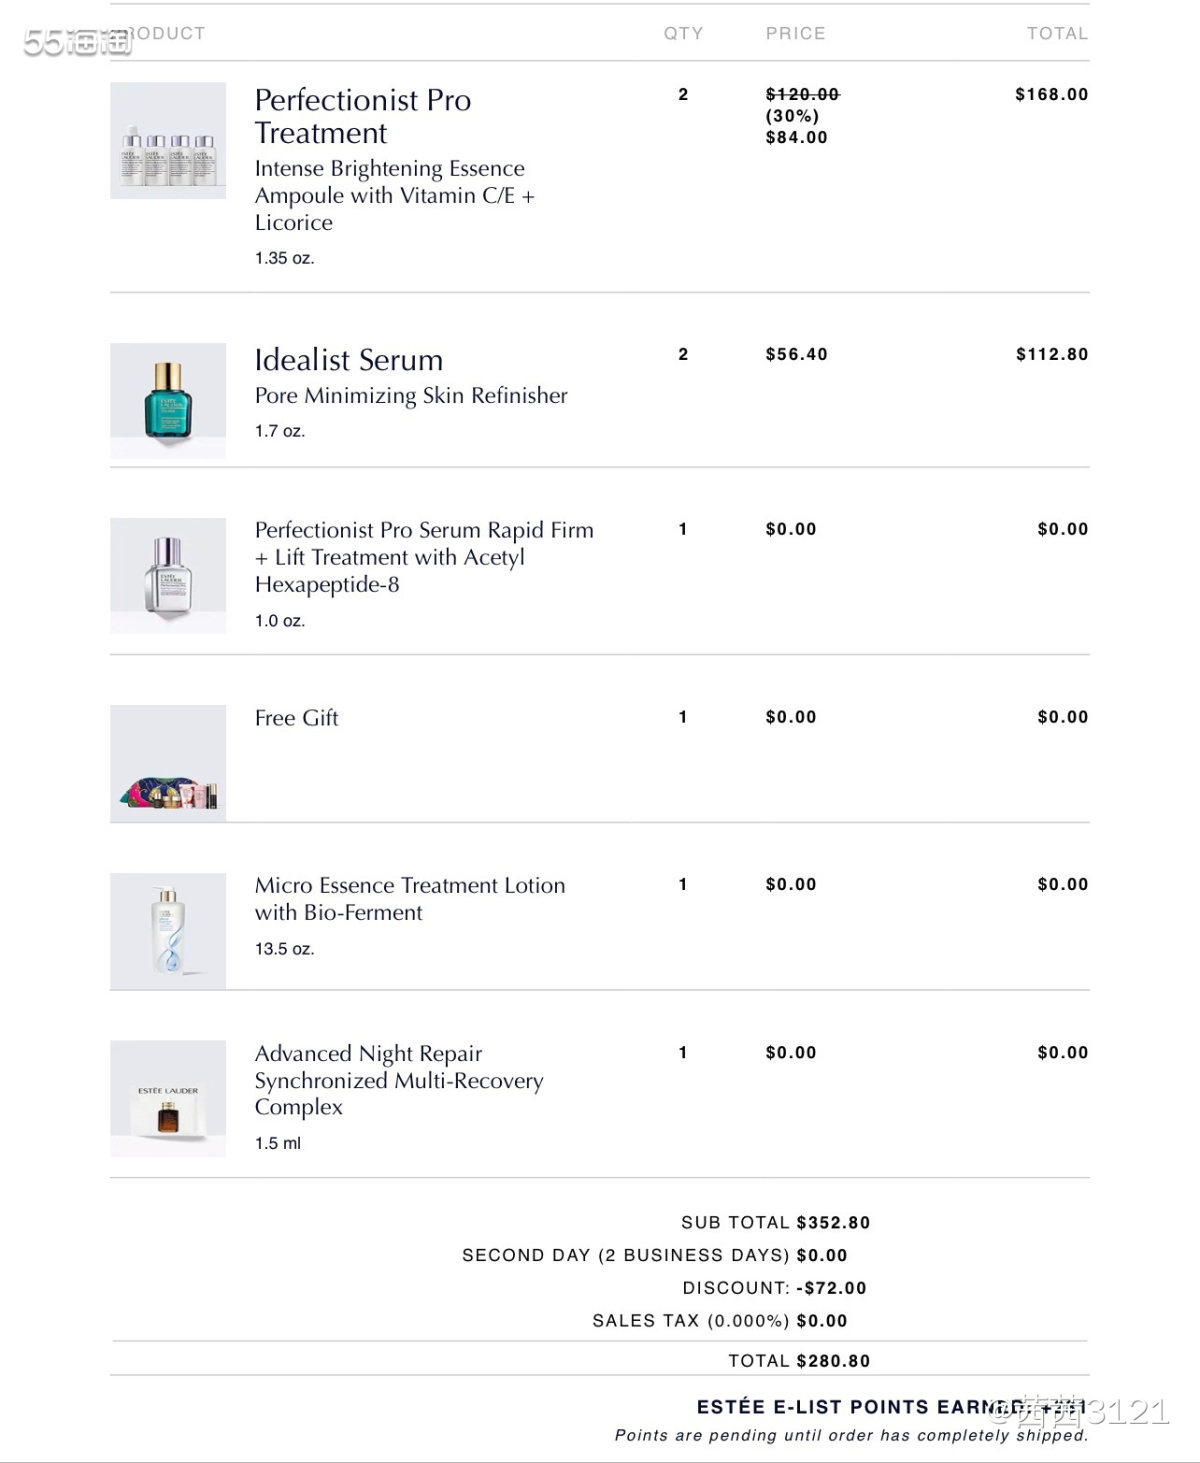Click the crossed-out $120.00 original price

803,94
